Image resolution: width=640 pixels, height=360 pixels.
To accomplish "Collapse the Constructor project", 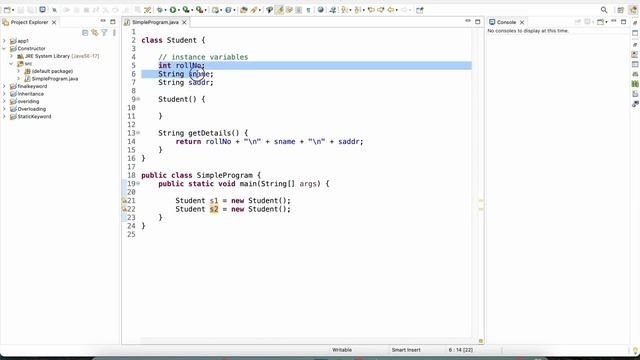I will 4,48.
